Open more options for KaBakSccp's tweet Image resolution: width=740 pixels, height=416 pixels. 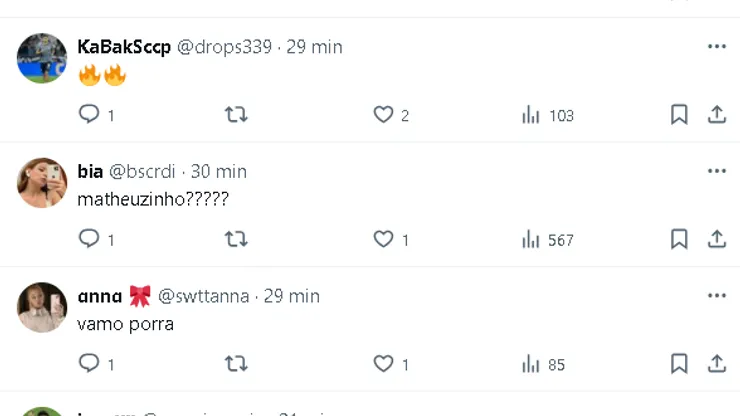coord(717,46)
